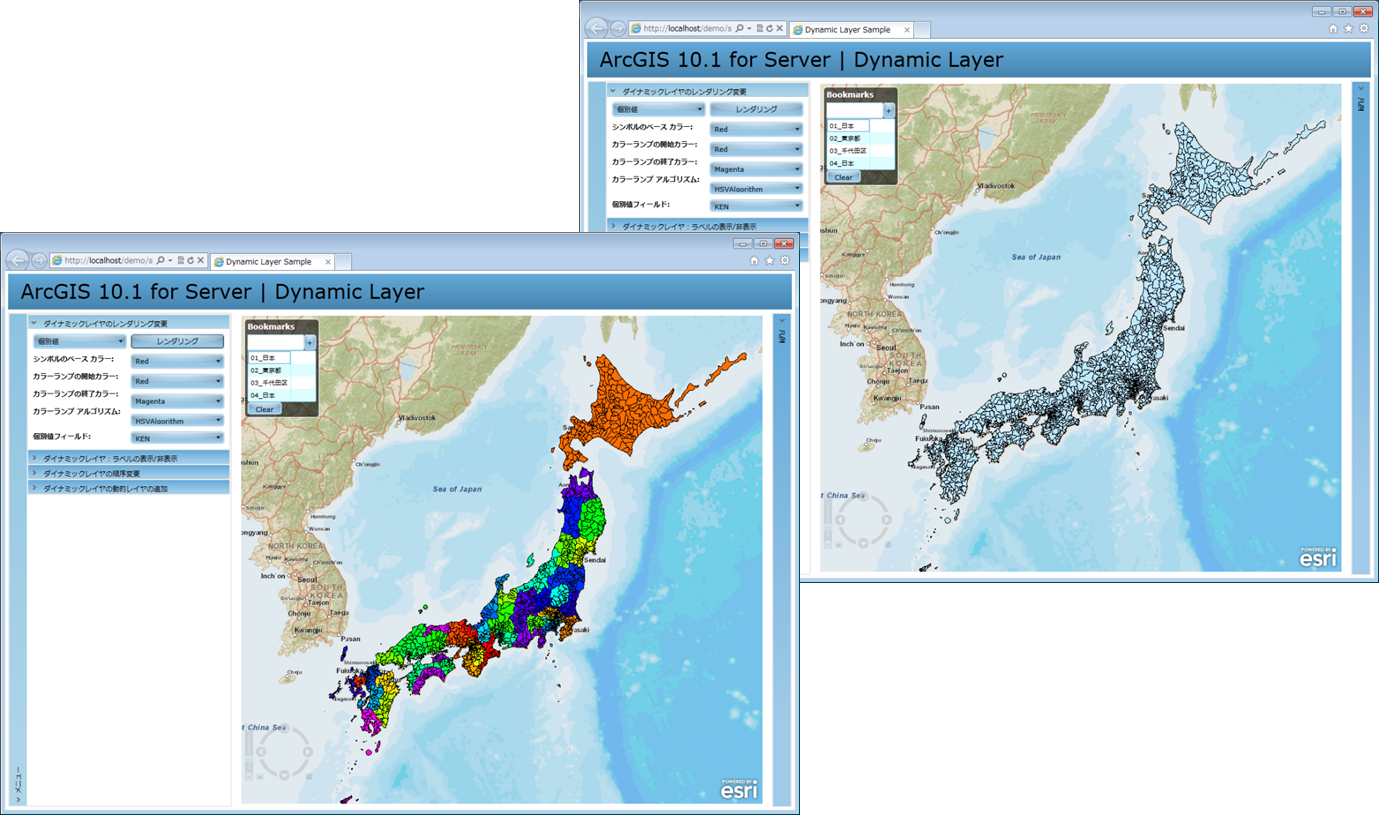Refresh the page in the front window
The width and height of the screenshot is (1379, 815).
pos(190,261)
